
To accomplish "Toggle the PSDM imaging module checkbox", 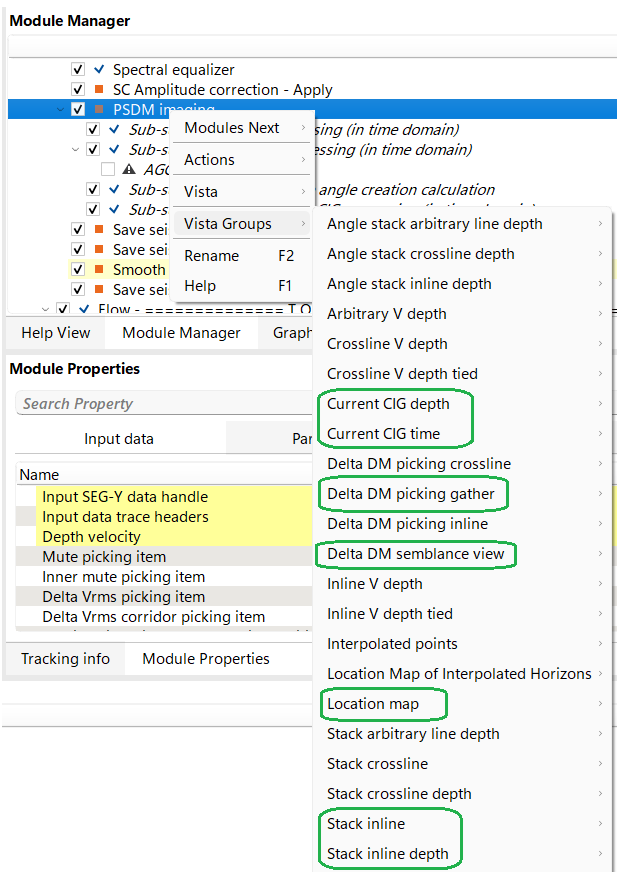I will pyautogui.click(x=78, y=110).
